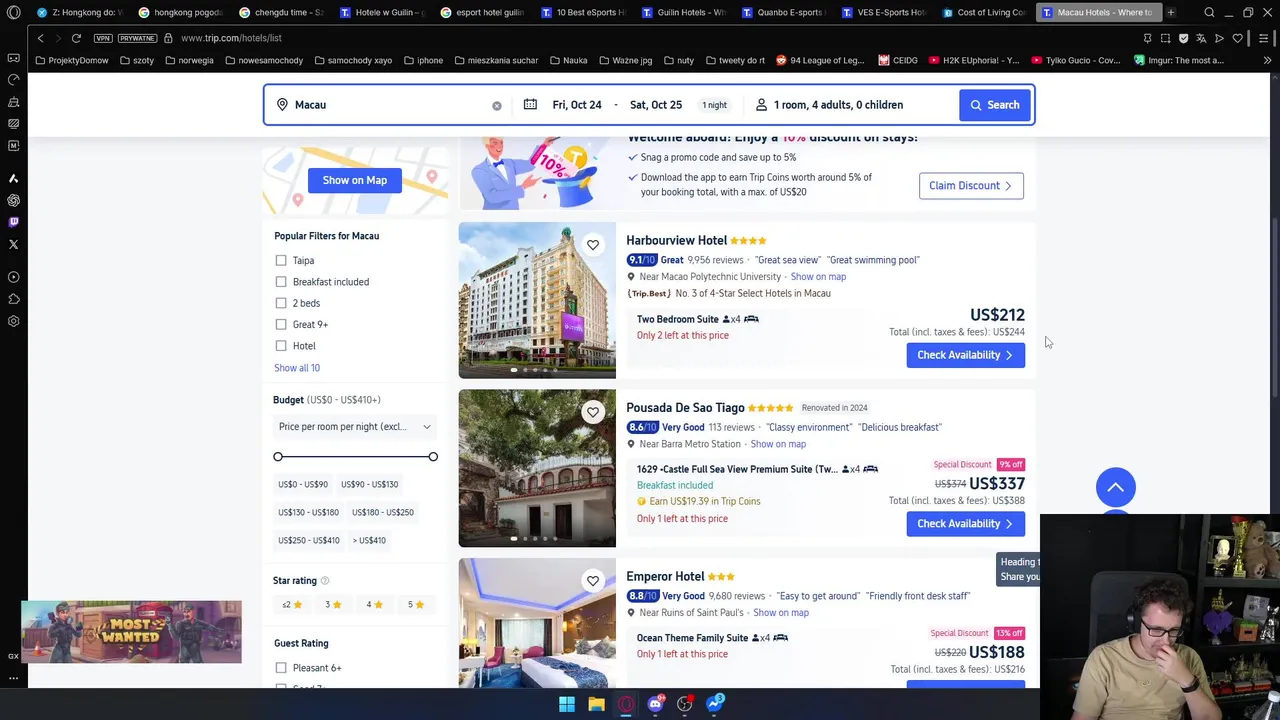The image size is (1280, 720).
Task: Check Availability for Pousada De Sao Tiago
Action: click(965, 523)
